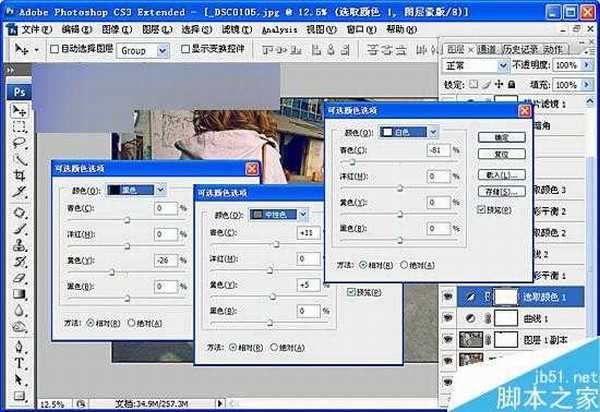Choose the Brush tool
This screenshot has height=412, width=600.
pyautogui.click(x=19, y=230)
